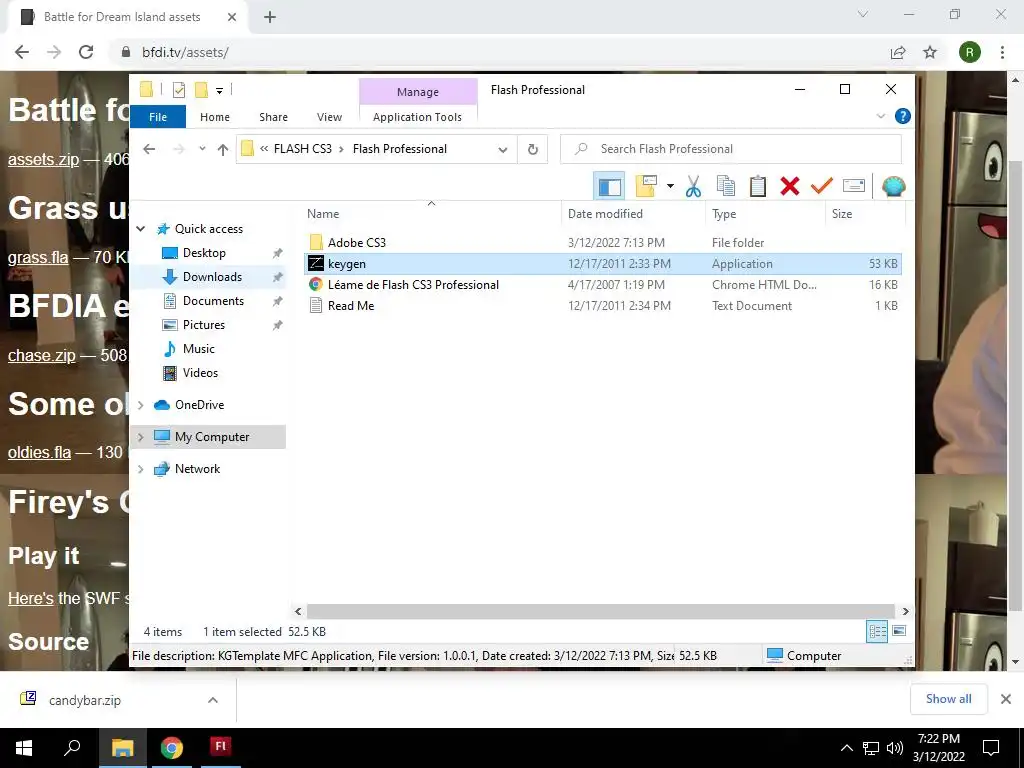The width and height of the screenshot is (1024, 768).
Task: Open the Quick Access Toolbar customize dropdown
Action: pyautogui.click(x=219, y=90)
